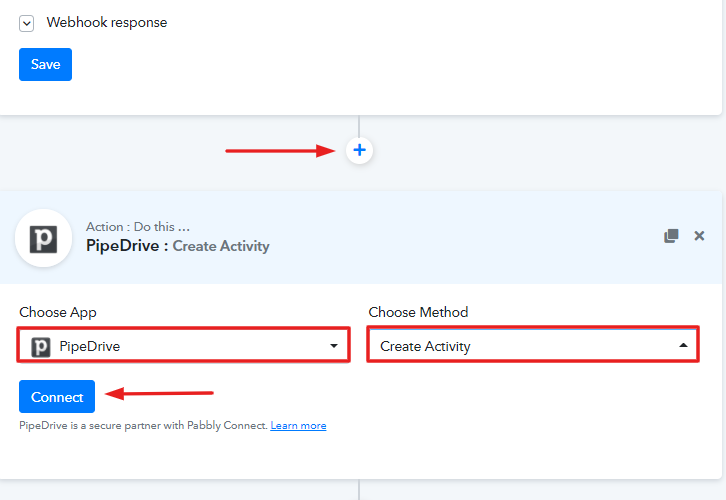Open the Learn more link
726x500 pixels.
[x=298, y=425]
